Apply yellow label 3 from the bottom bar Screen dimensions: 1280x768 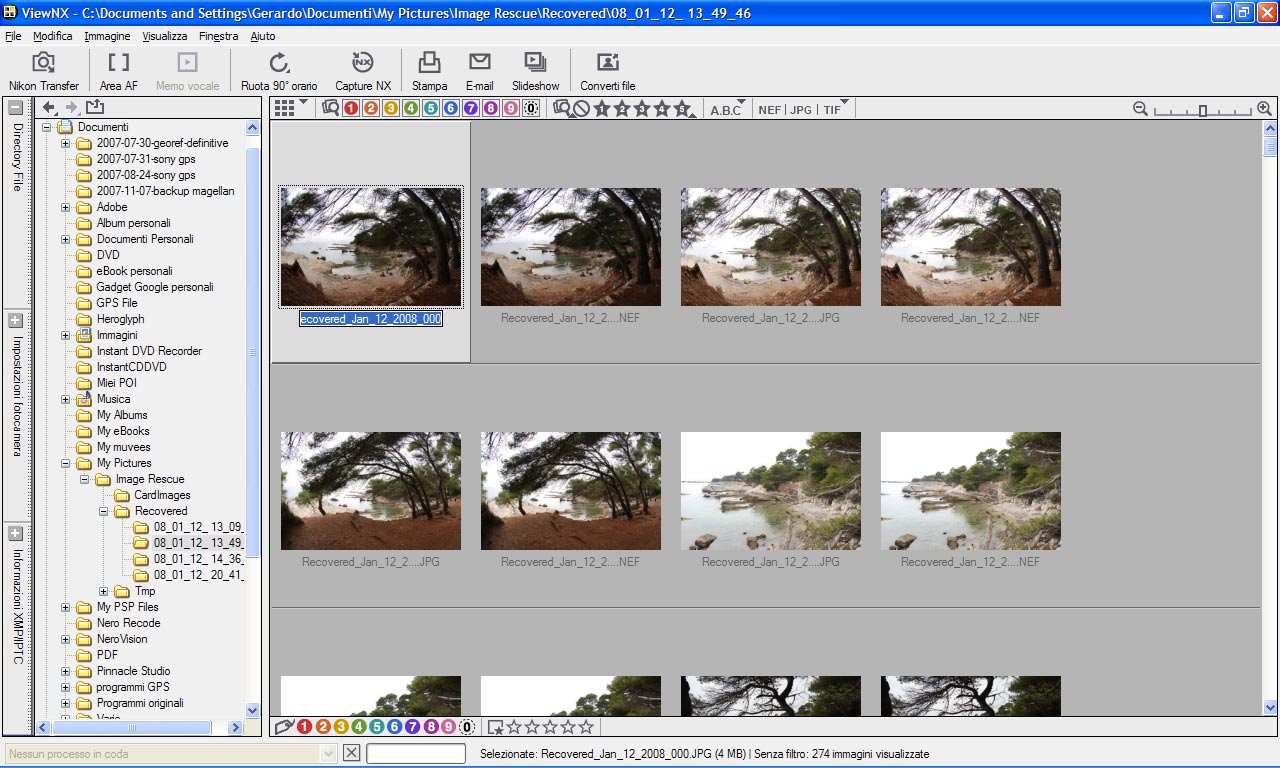click(x=341, y=727)
